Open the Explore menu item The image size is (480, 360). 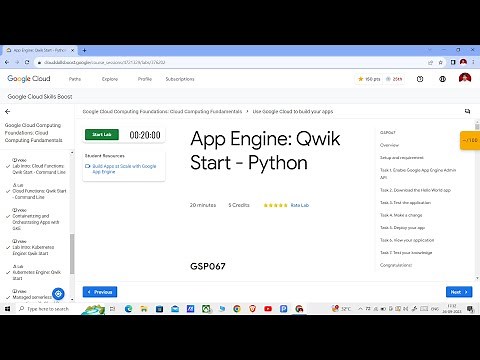(110, 79)
